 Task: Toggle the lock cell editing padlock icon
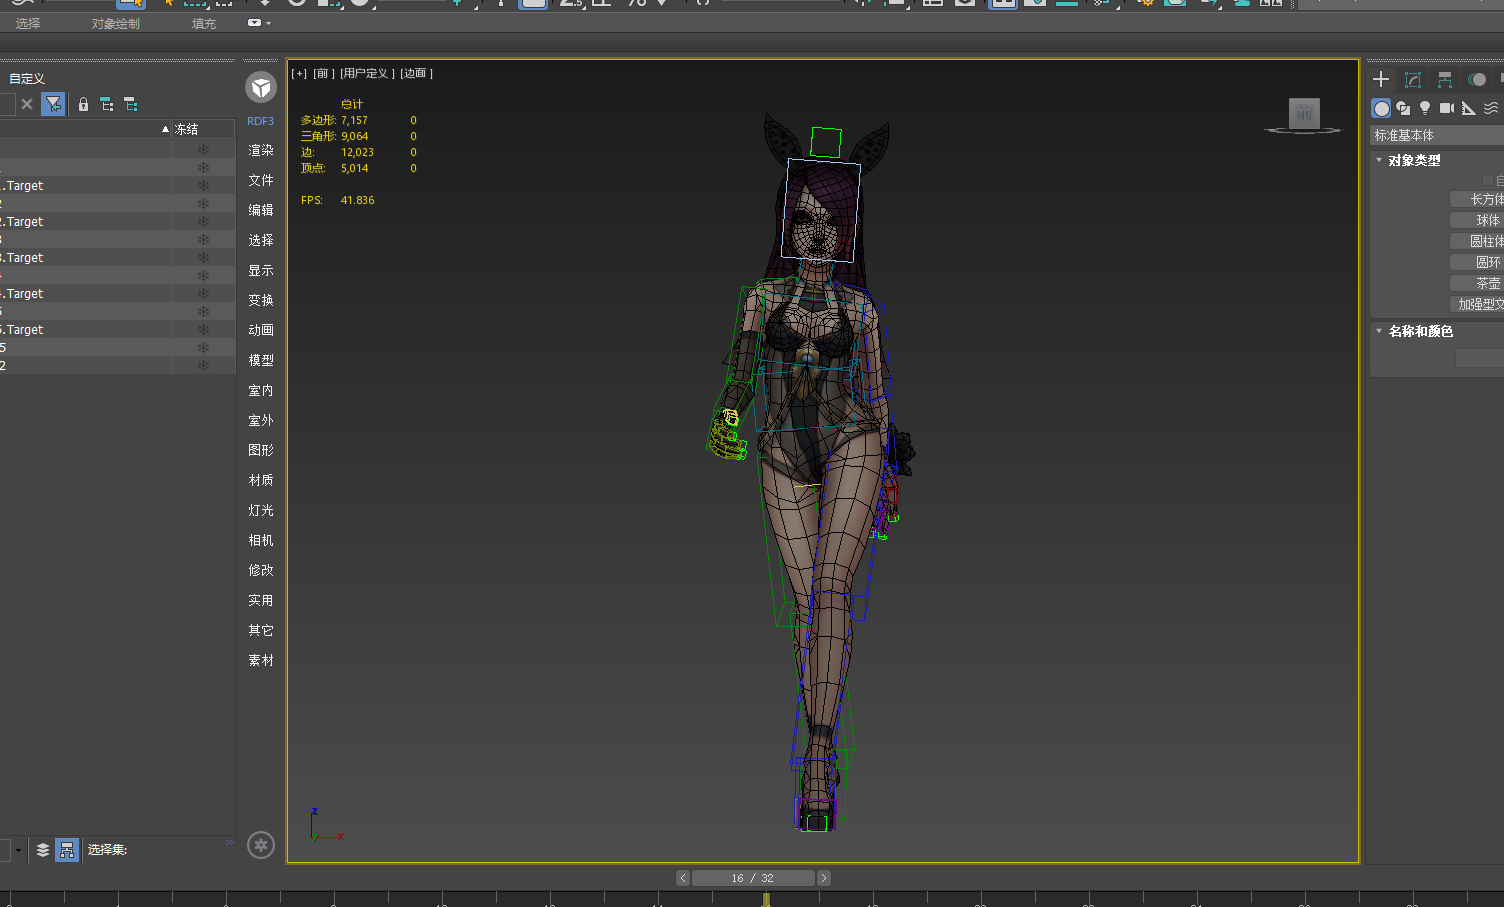pos(83,104)
